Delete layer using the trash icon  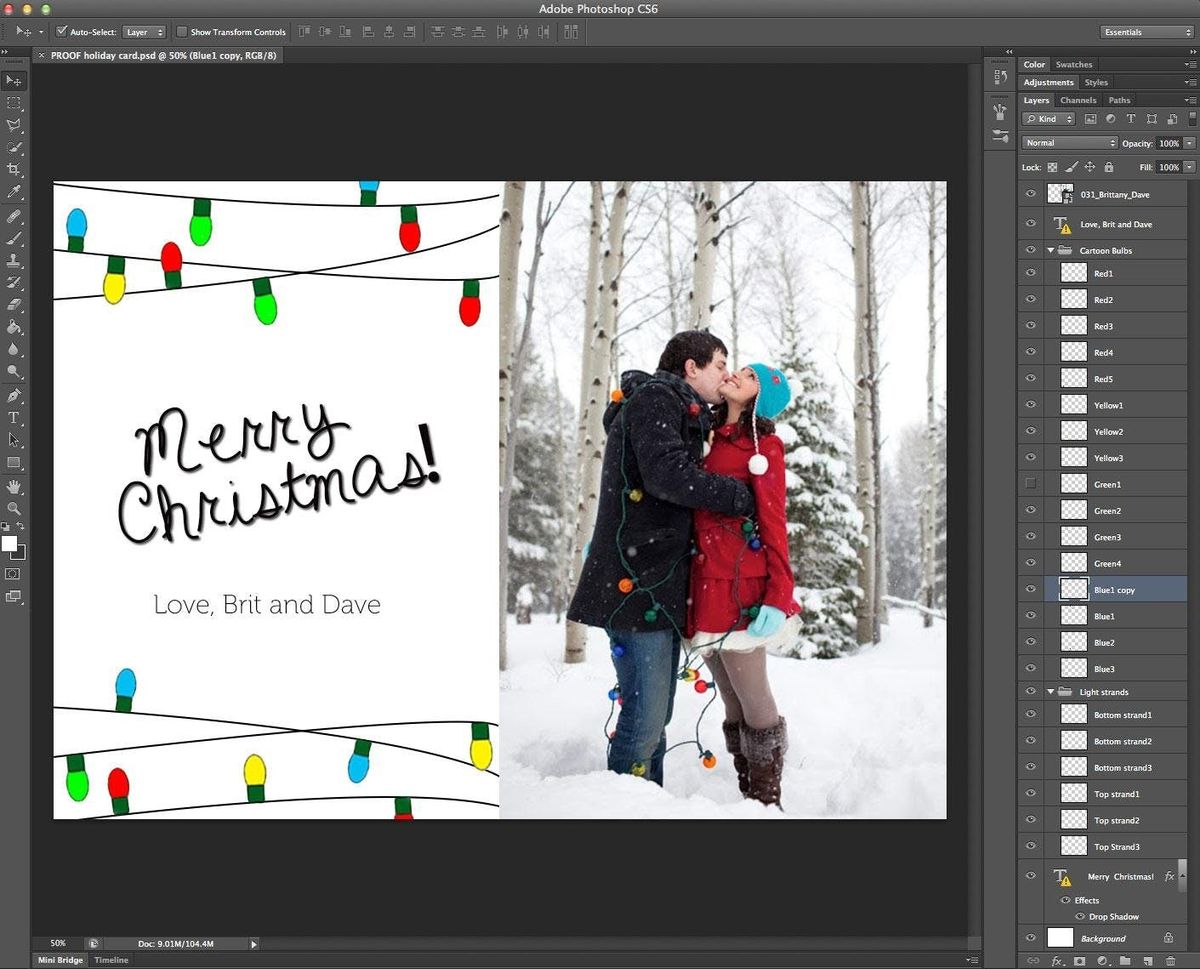click(1170, 961)
